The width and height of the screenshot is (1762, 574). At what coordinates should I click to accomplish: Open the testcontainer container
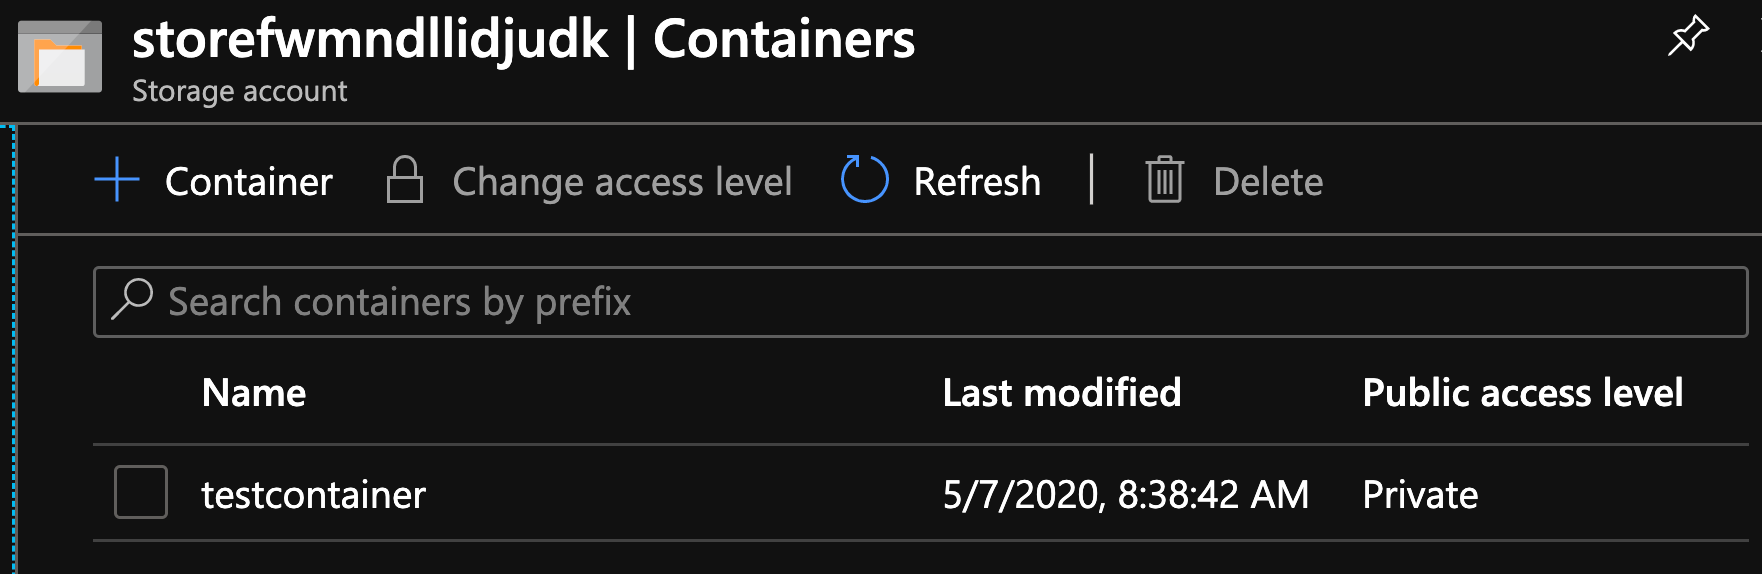314,495
